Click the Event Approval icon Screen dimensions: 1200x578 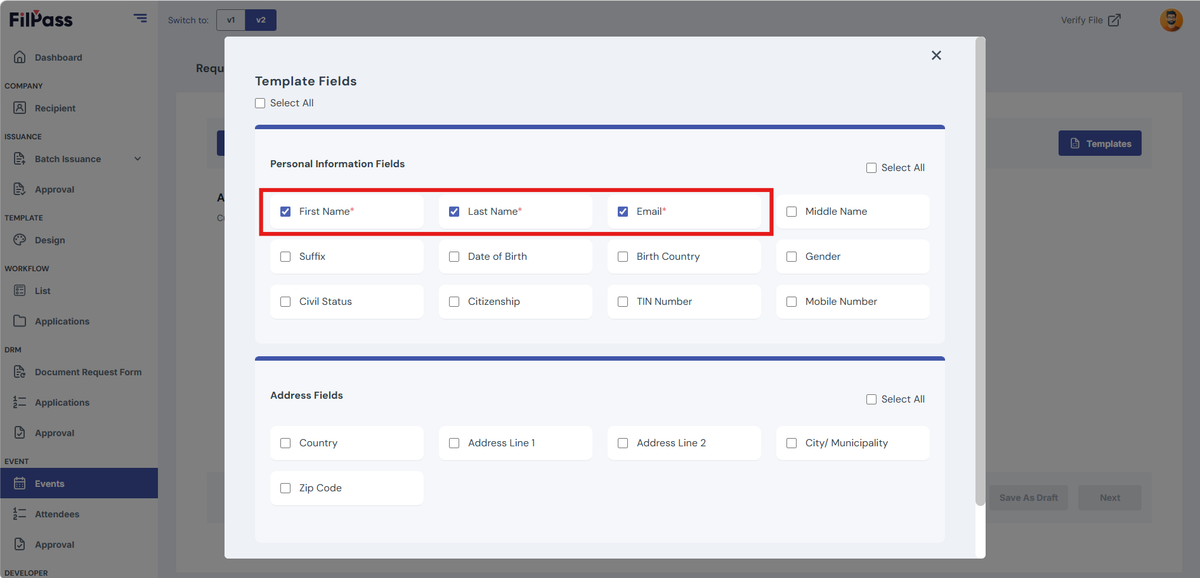pos(20,544)
